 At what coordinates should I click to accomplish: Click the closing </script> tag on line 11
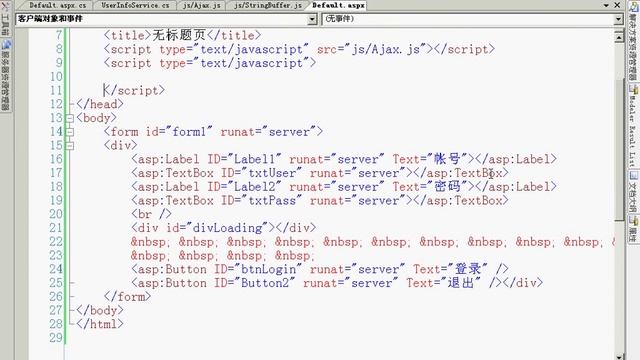pos(135,90)
